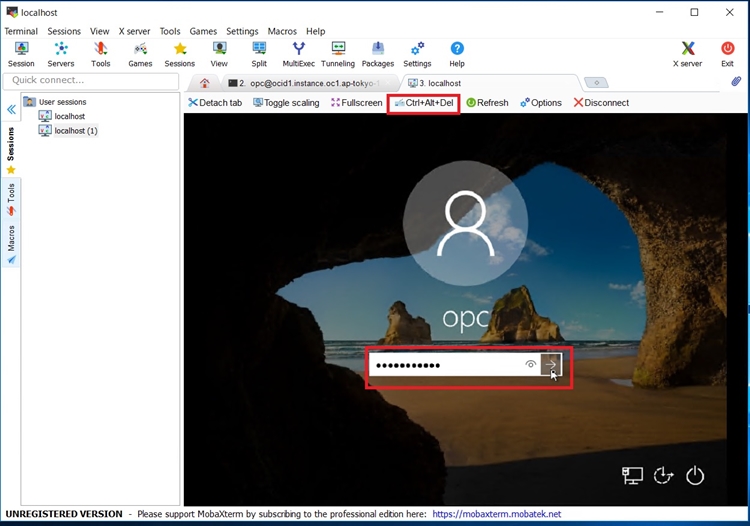Select the localhost (1) session
This screenshot has width=750, height=526.
75,131
